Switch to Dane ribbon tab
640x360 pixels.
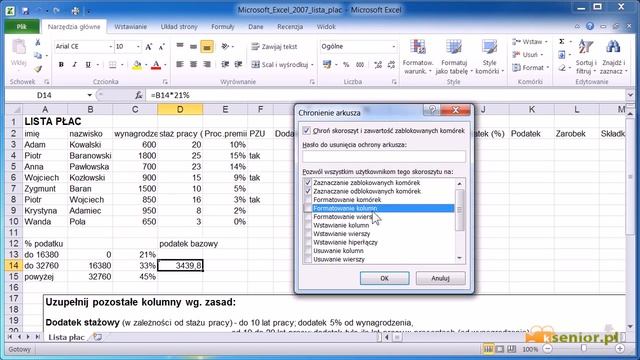[x=256, y=27]
